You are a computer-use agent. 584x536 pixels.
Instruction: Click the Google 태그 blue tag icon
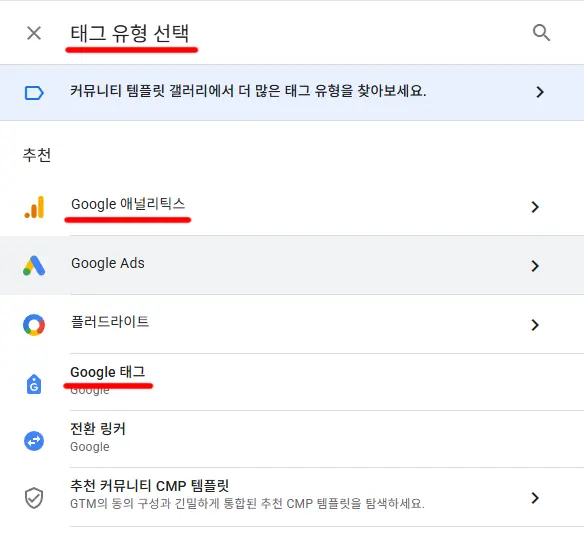(x=34, y=384)
